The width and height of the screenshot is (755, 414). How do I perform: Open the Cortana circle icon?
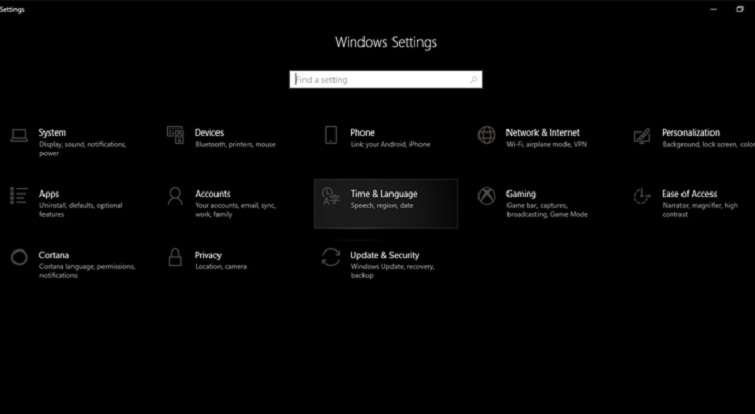coord(19,257)
